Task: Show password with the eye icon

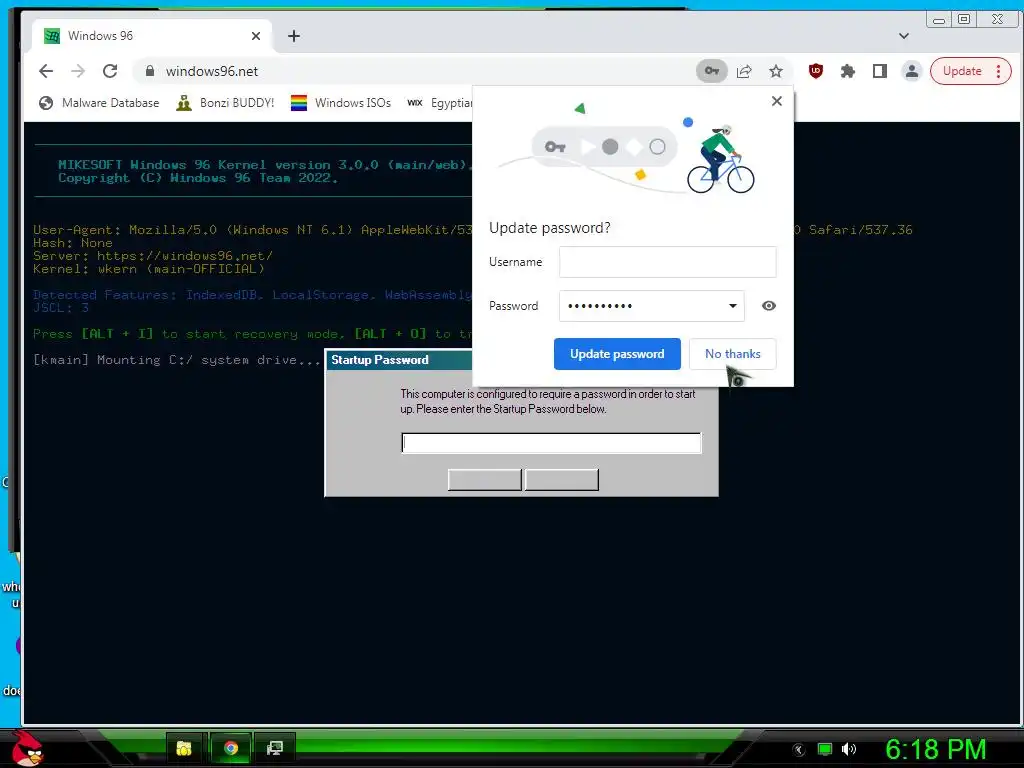Action: click(769, 306)
